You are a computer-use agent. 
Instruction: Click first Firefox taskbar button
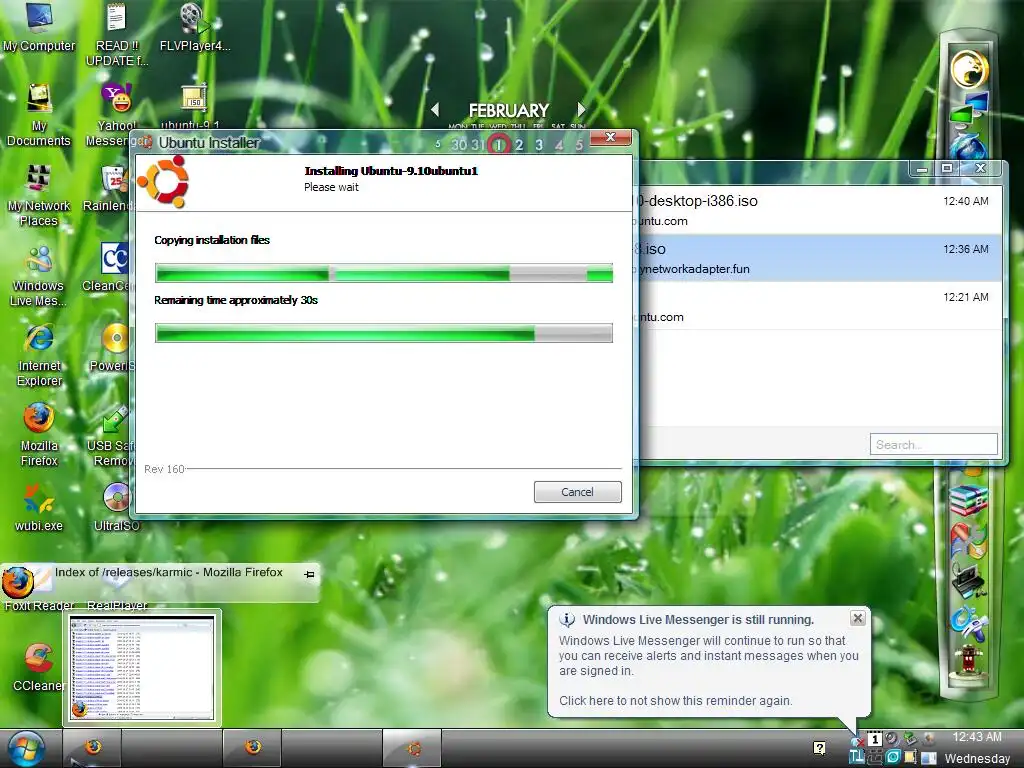click(92, 748)
